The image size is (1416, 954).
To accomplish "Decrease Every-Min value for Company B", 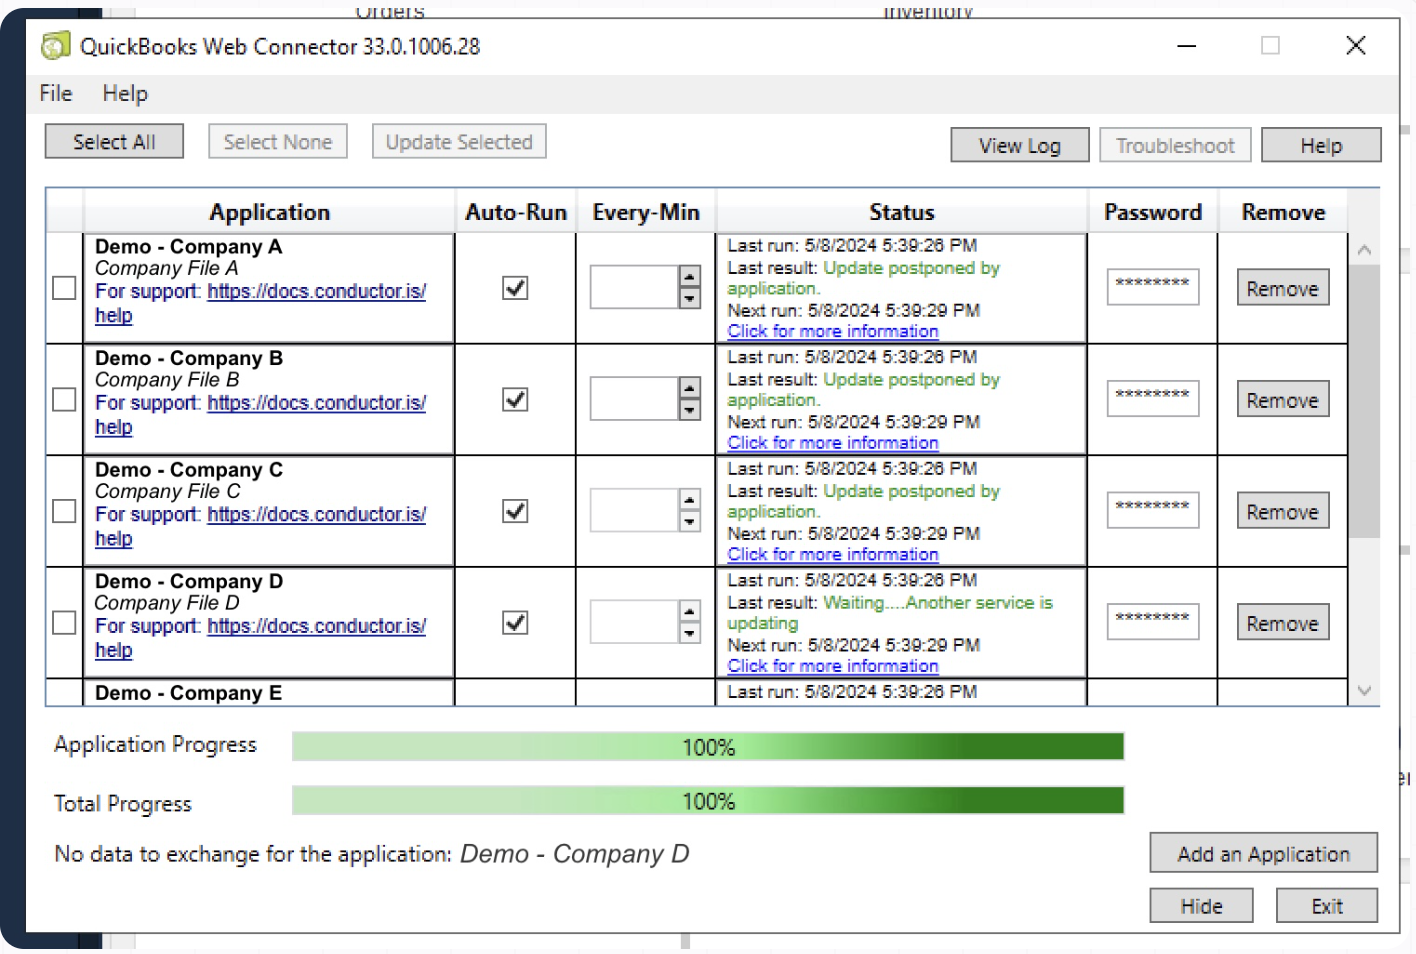I will tap(689, 410).
